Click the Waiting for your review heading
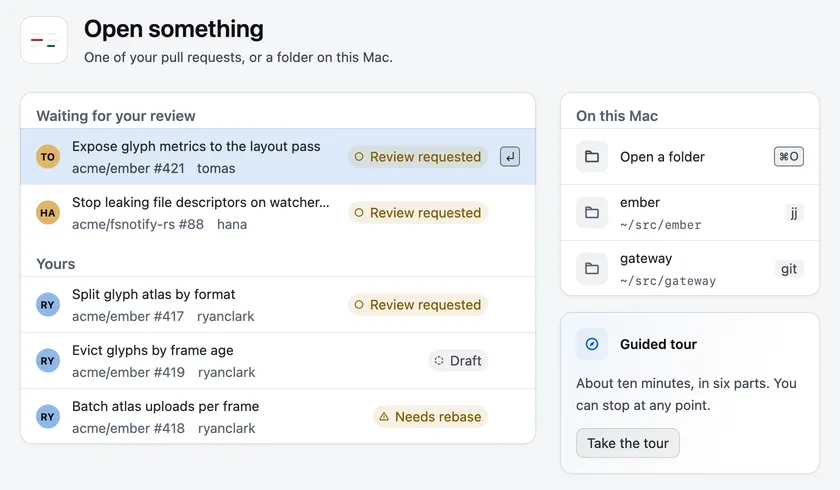This screenshot has width=840, height=490. (x=116, y=116)
